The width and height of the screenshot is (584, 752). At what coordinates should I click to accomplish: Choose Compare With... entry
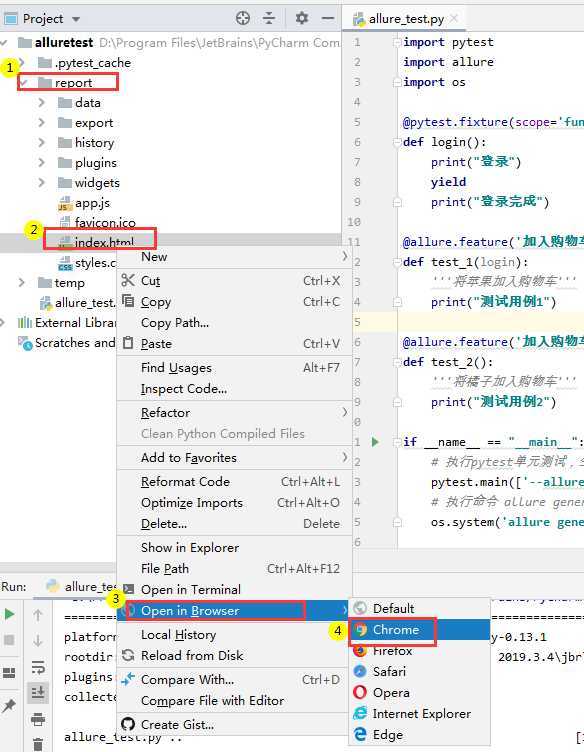click(x=234, y=680)
